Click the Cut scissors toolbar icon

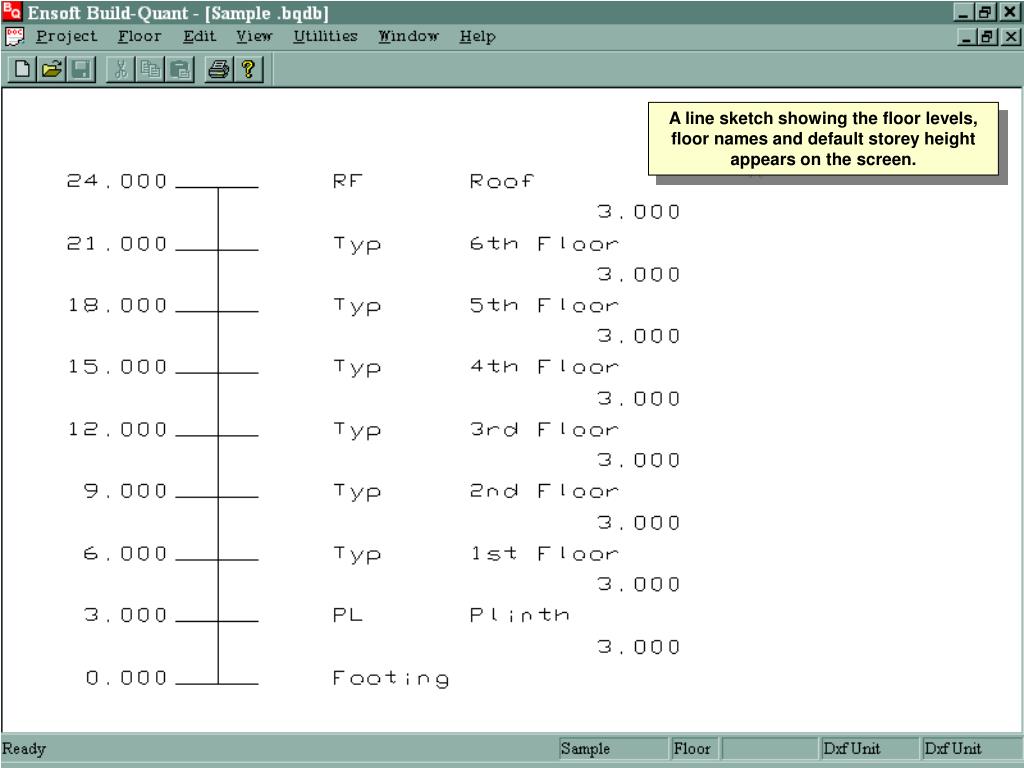[121, 69]
